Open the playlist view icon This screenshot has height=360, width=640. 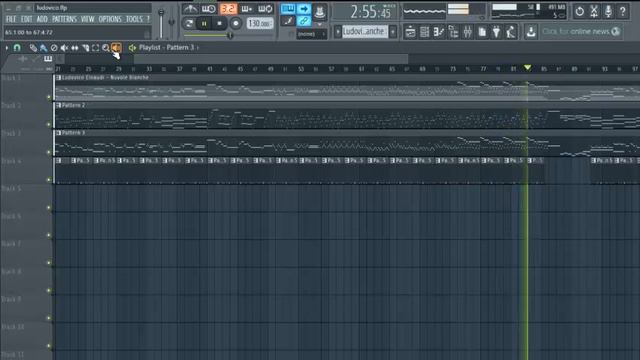coord(410,32)
